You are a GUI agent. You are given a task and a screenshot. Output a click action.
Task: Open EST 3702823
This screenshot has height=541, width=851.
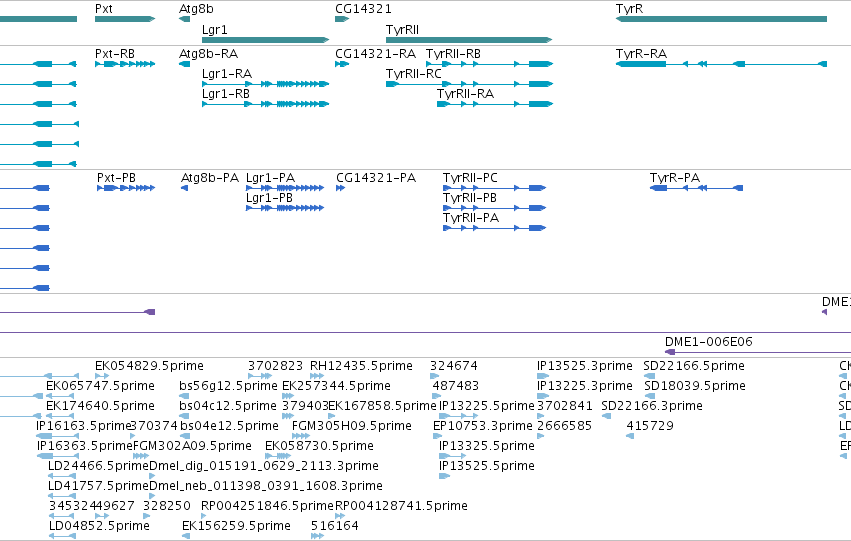point(275,366)
